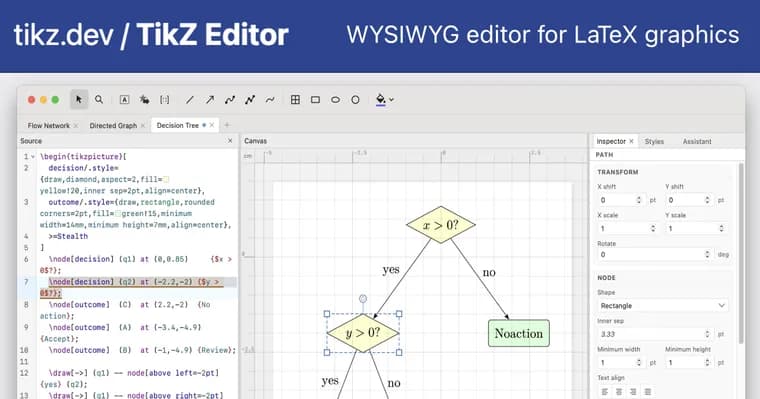Select the text node tool
The height and width of the screenshot is (399, 760).
point(125,99)
